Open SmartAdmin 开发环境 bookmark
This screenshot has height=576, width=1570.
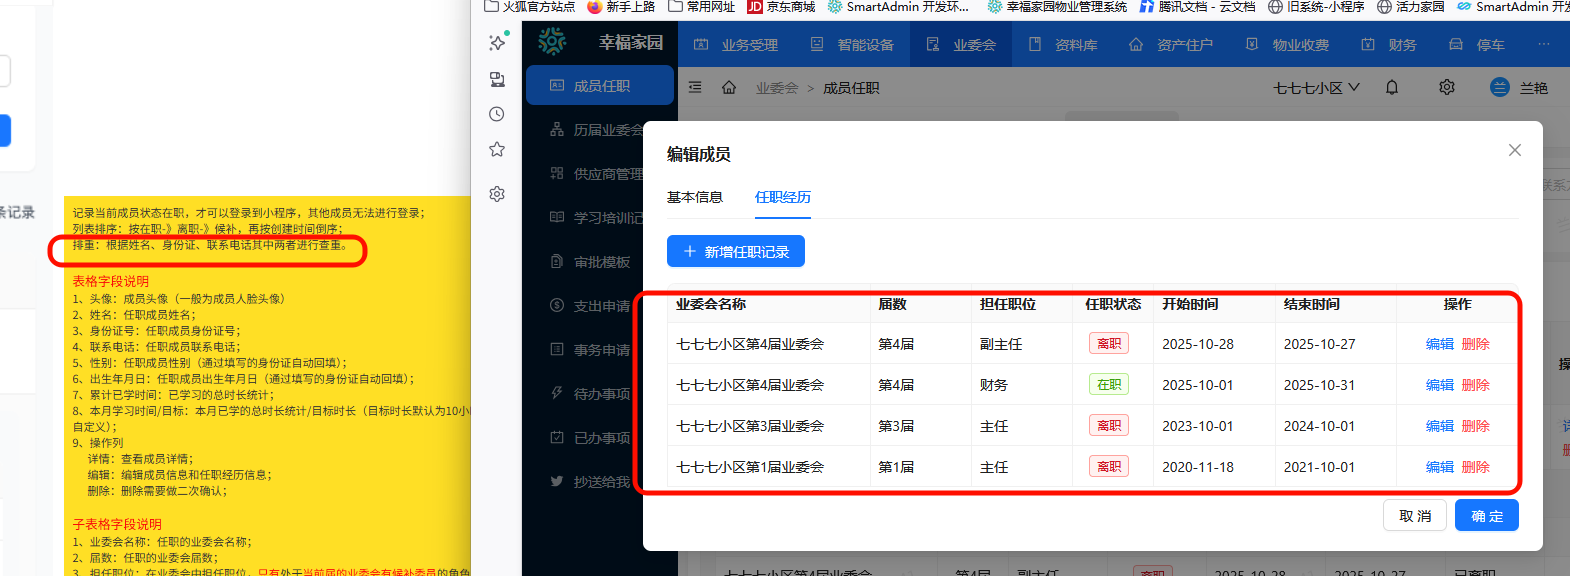point(898,7)
